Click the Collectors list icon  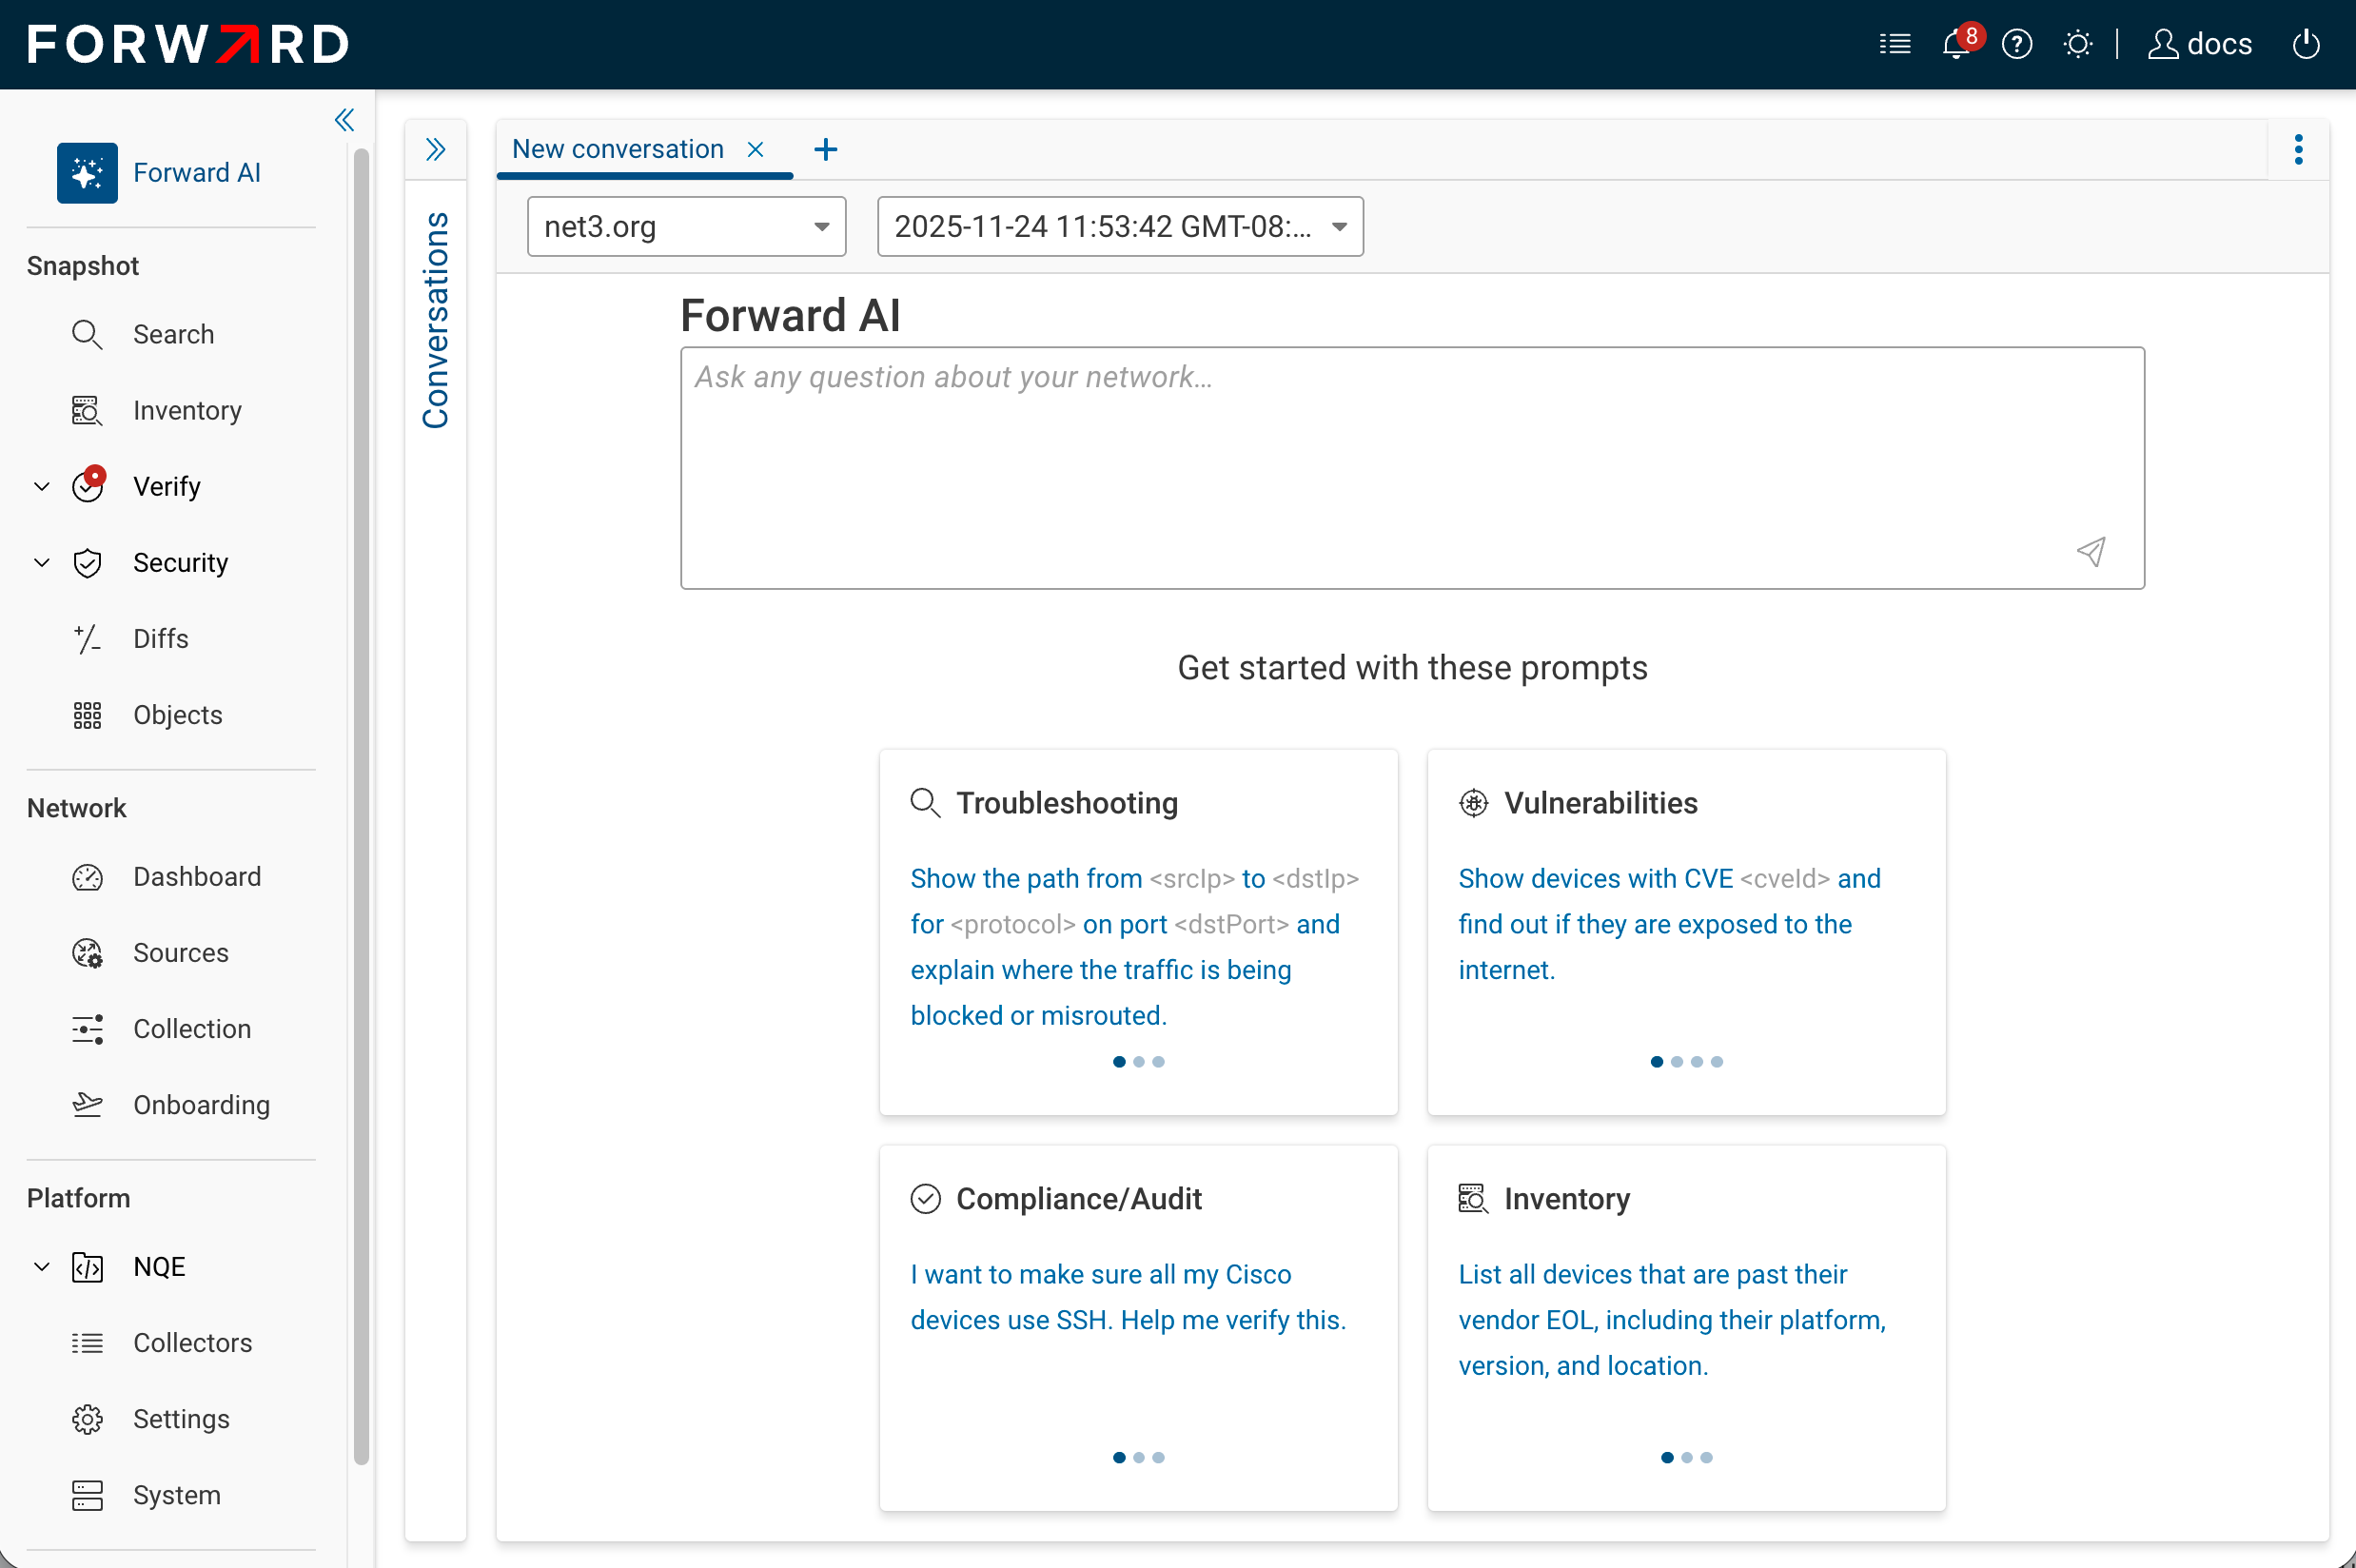point(87,1343)
